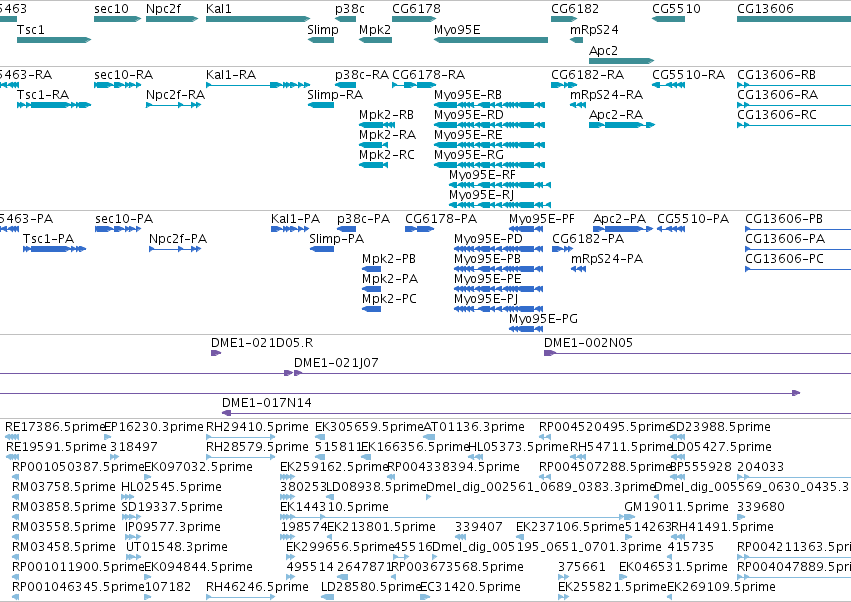The height and width of the screenshot is (602, 851).
Task: Select the Npc2f gene arrow
Action: tap(172, 19)
